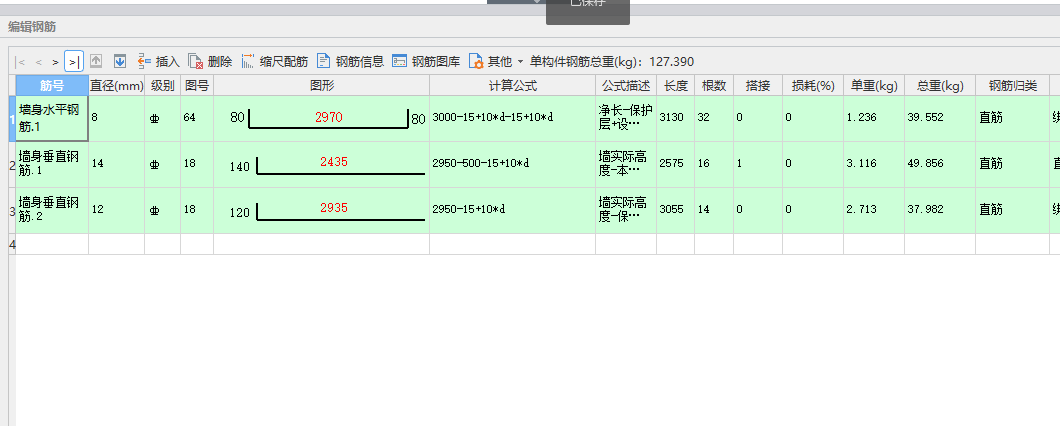
Task: Select empty row 4 header
Action: (x=11, y=244)
